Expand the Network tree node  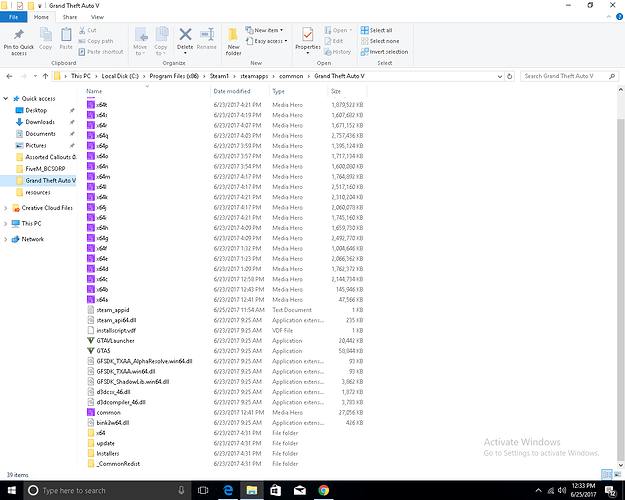(x=6, y=239)
